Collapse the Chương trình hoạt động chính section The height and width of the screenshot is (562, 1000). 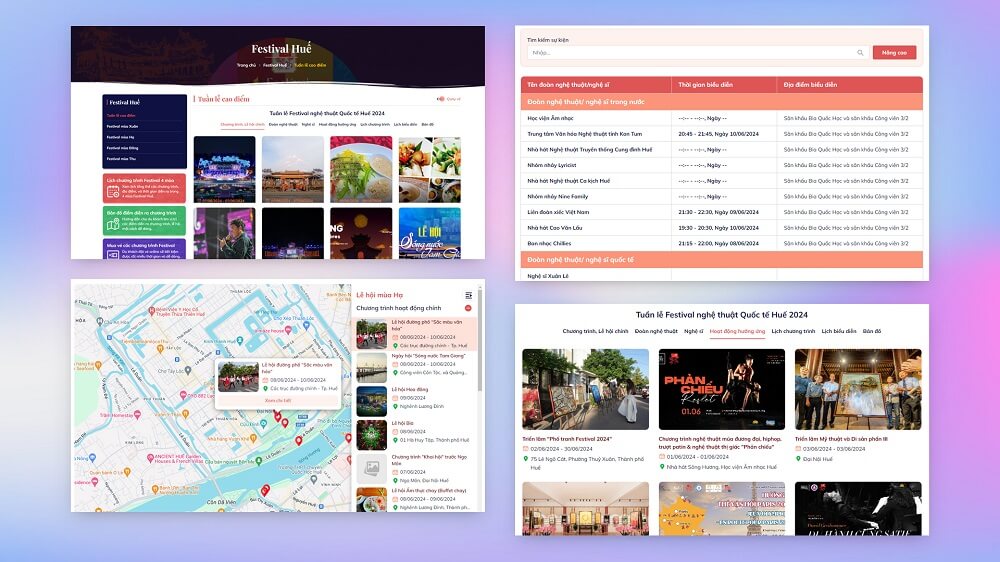click(468, 308)
